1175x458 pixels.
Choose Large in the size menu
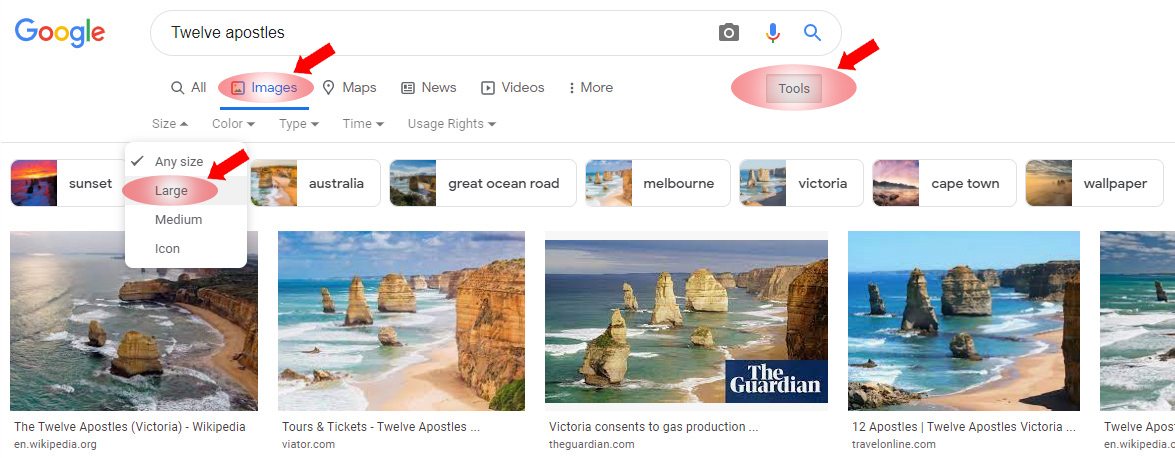171,191
